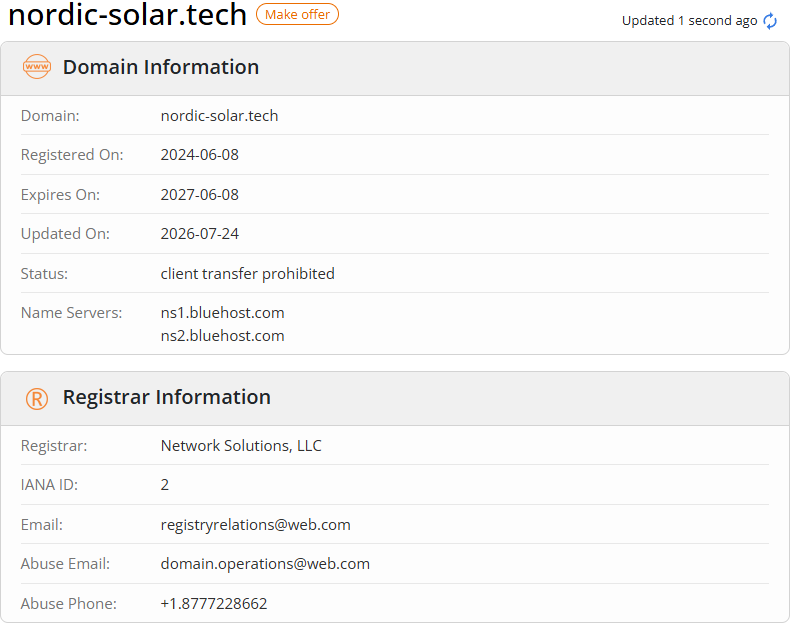Screen dimensions: 803x626
Task: Select name server ns1.bluehost.com
Action: click(x=222, y=312)
